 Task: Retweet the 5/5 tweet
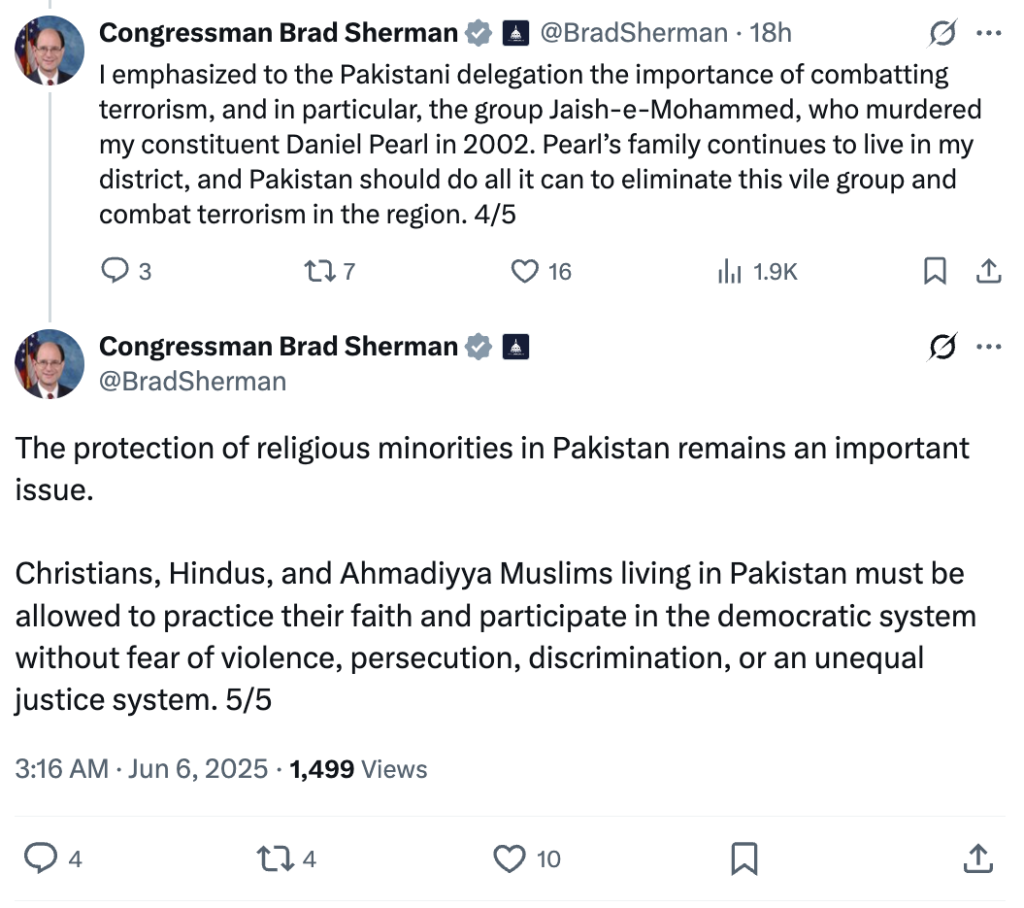tap(285, 858)
